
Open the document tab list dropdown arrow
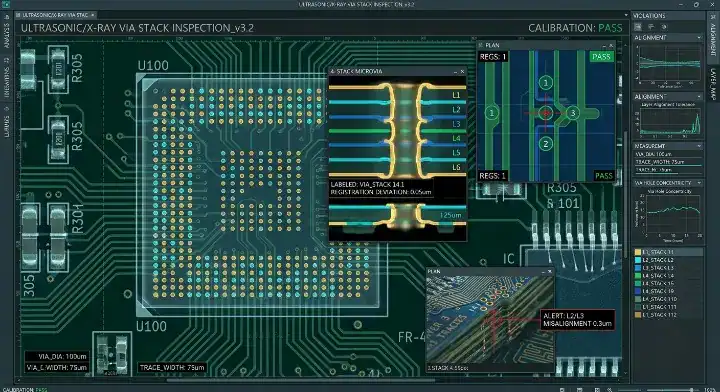tap(626, 15)
